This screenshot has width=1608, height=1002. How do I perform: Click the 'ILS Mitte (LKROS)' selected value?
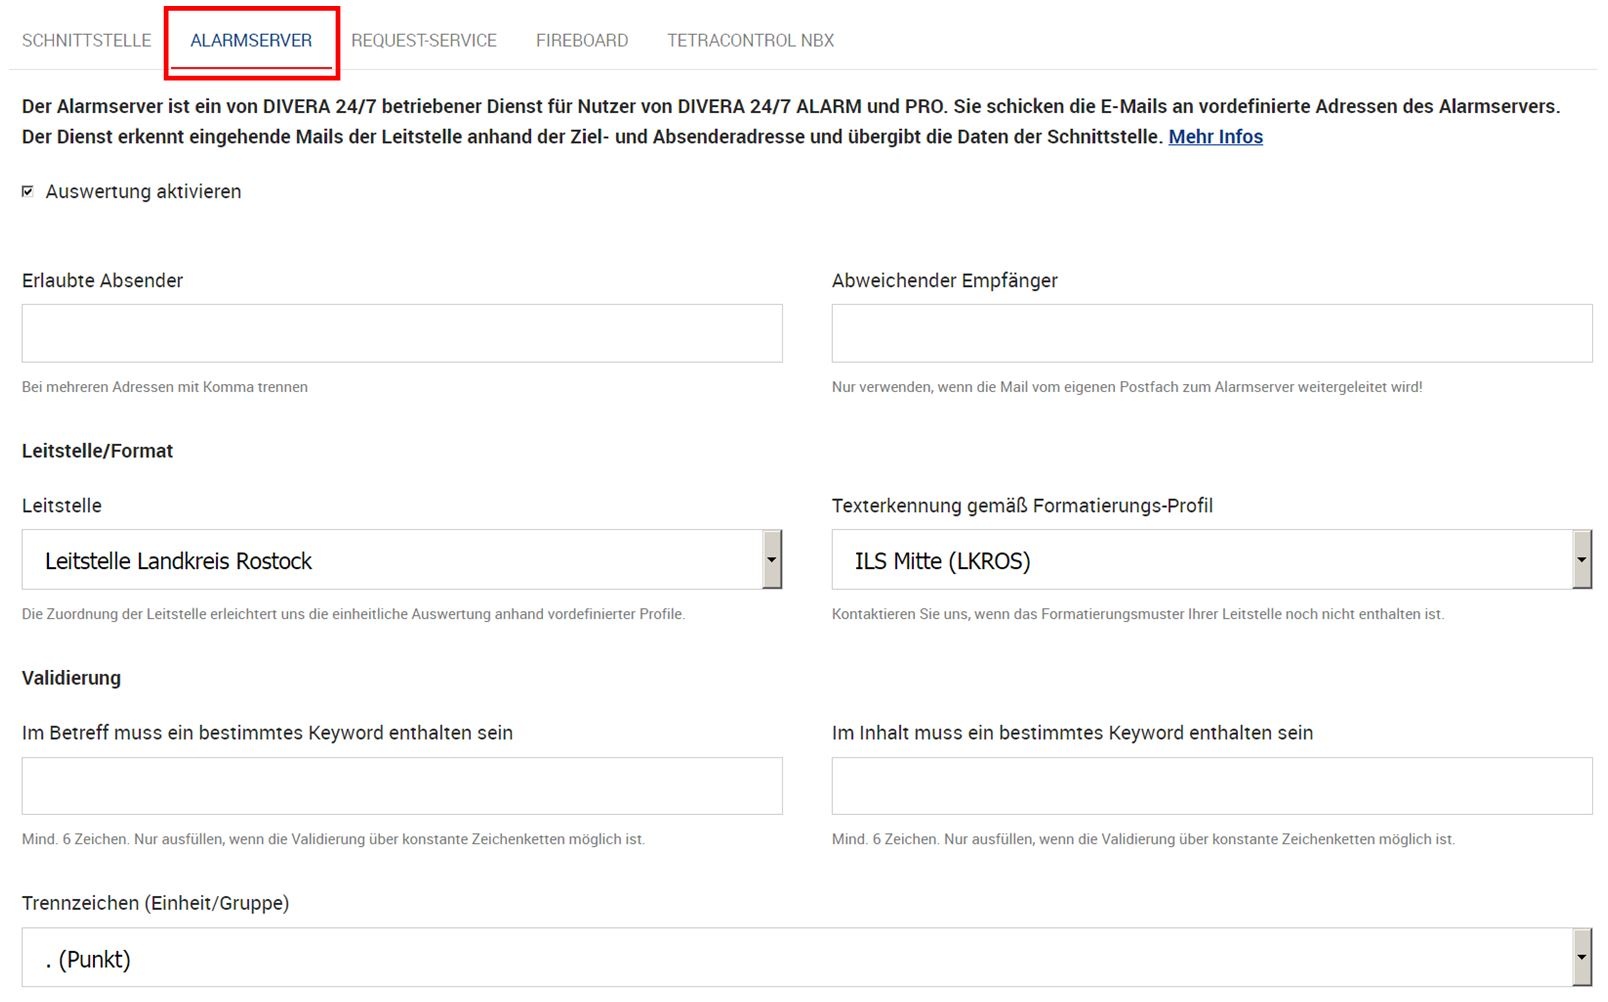[942, 561]
